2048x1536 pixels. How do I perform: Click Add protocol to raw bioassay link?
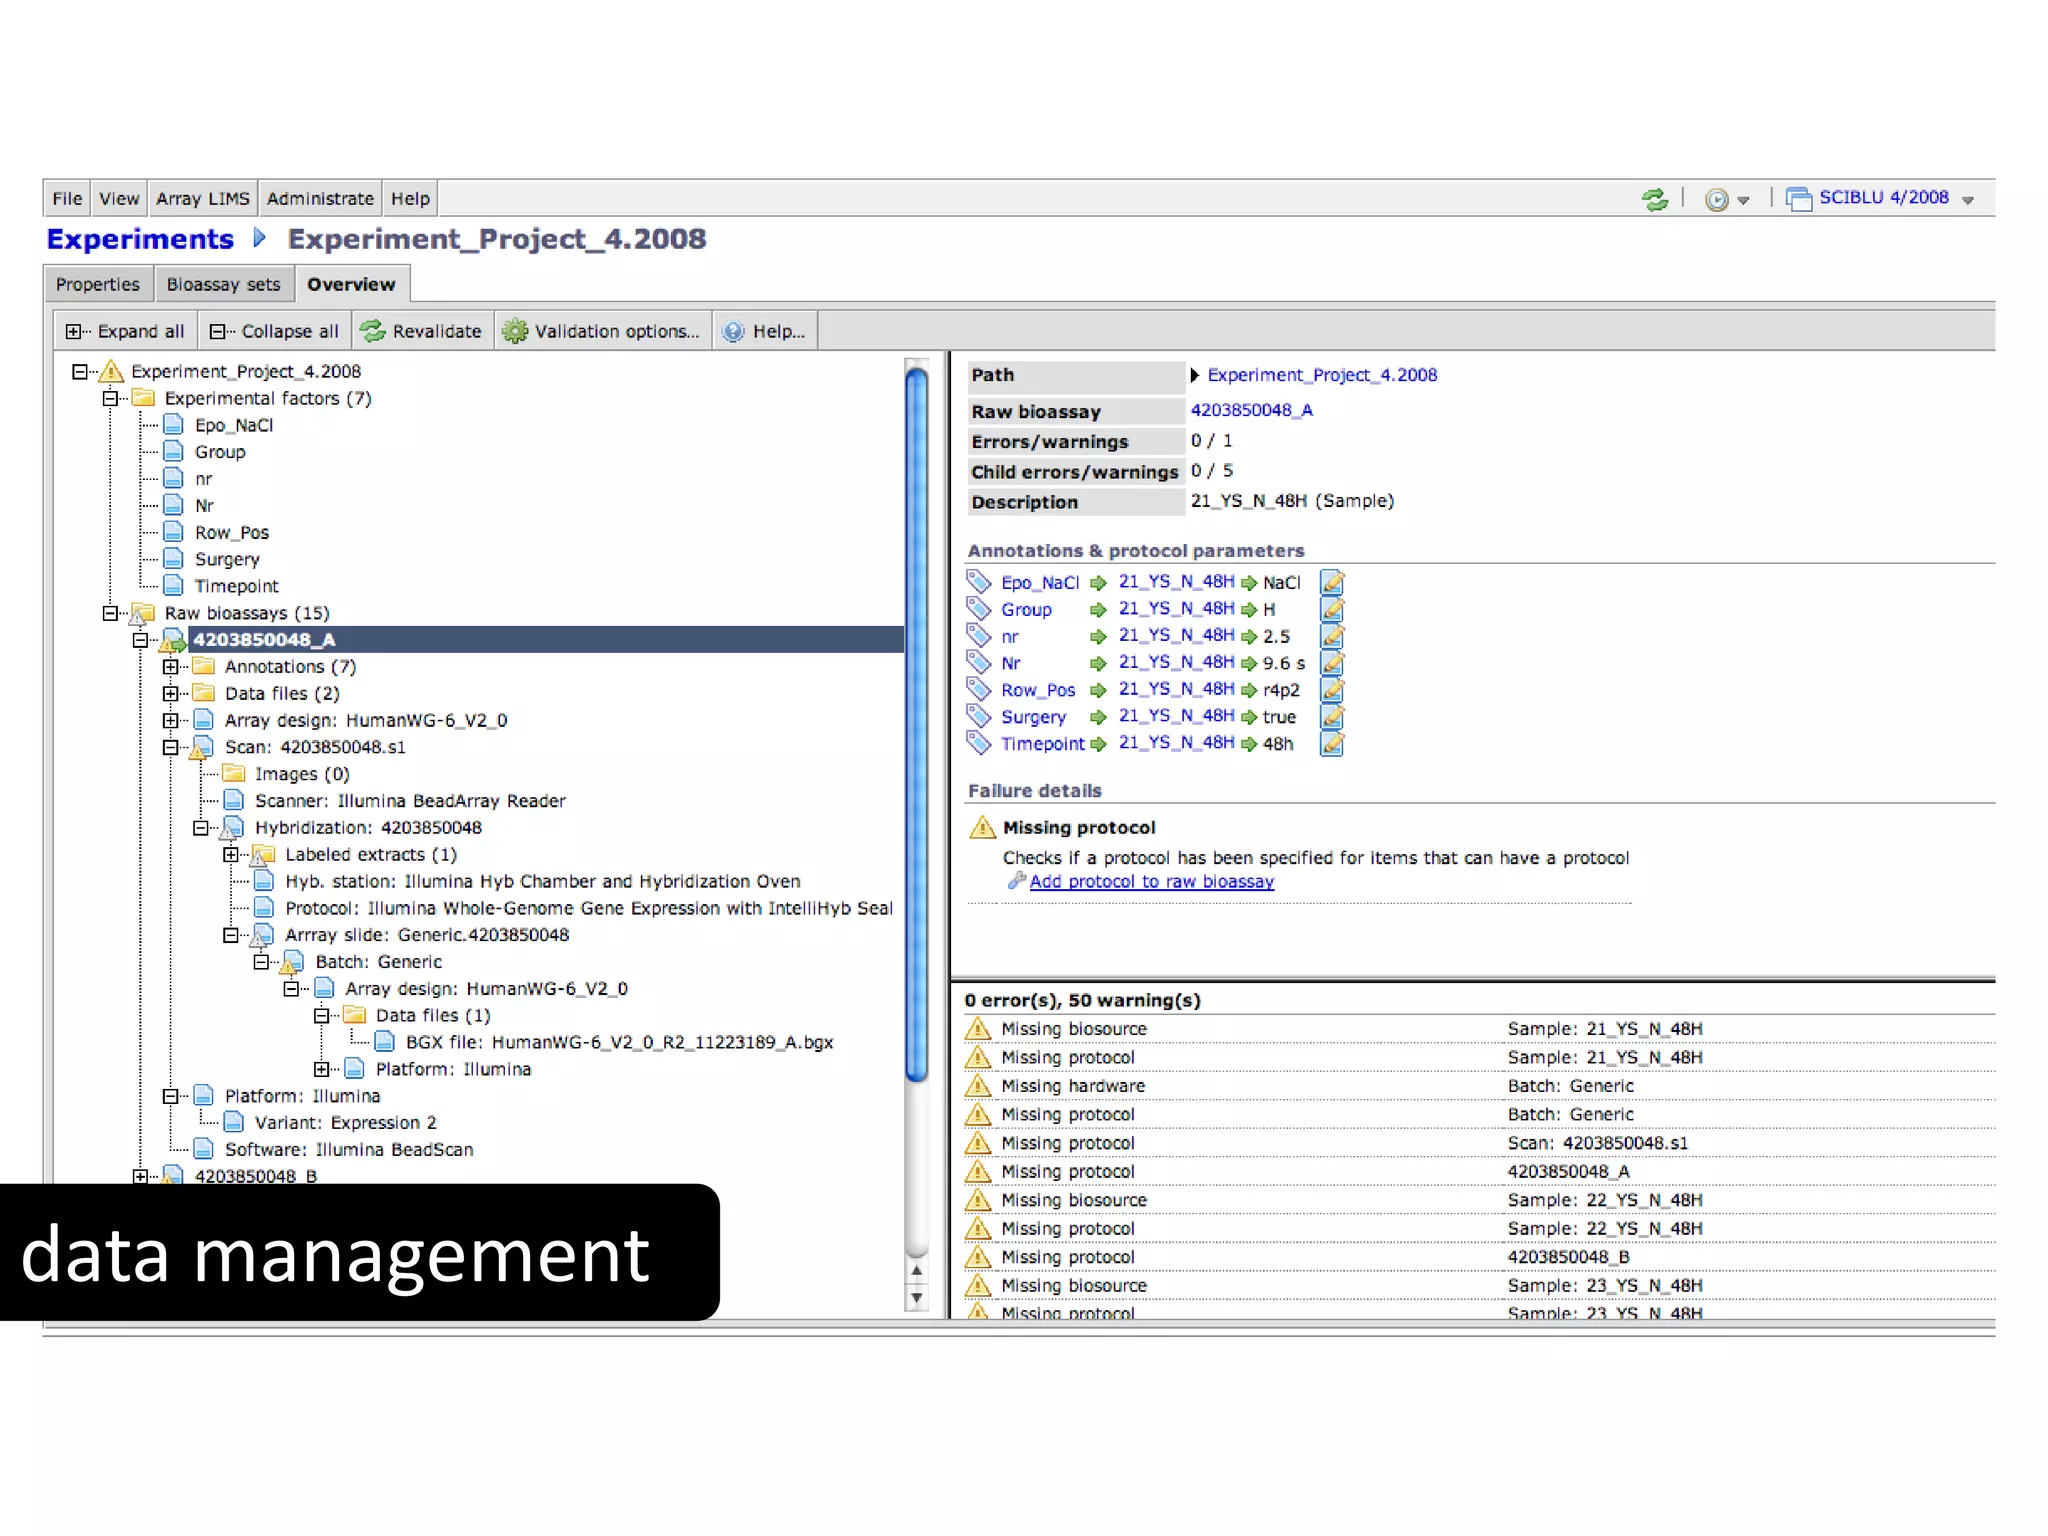pos(1151,882)
